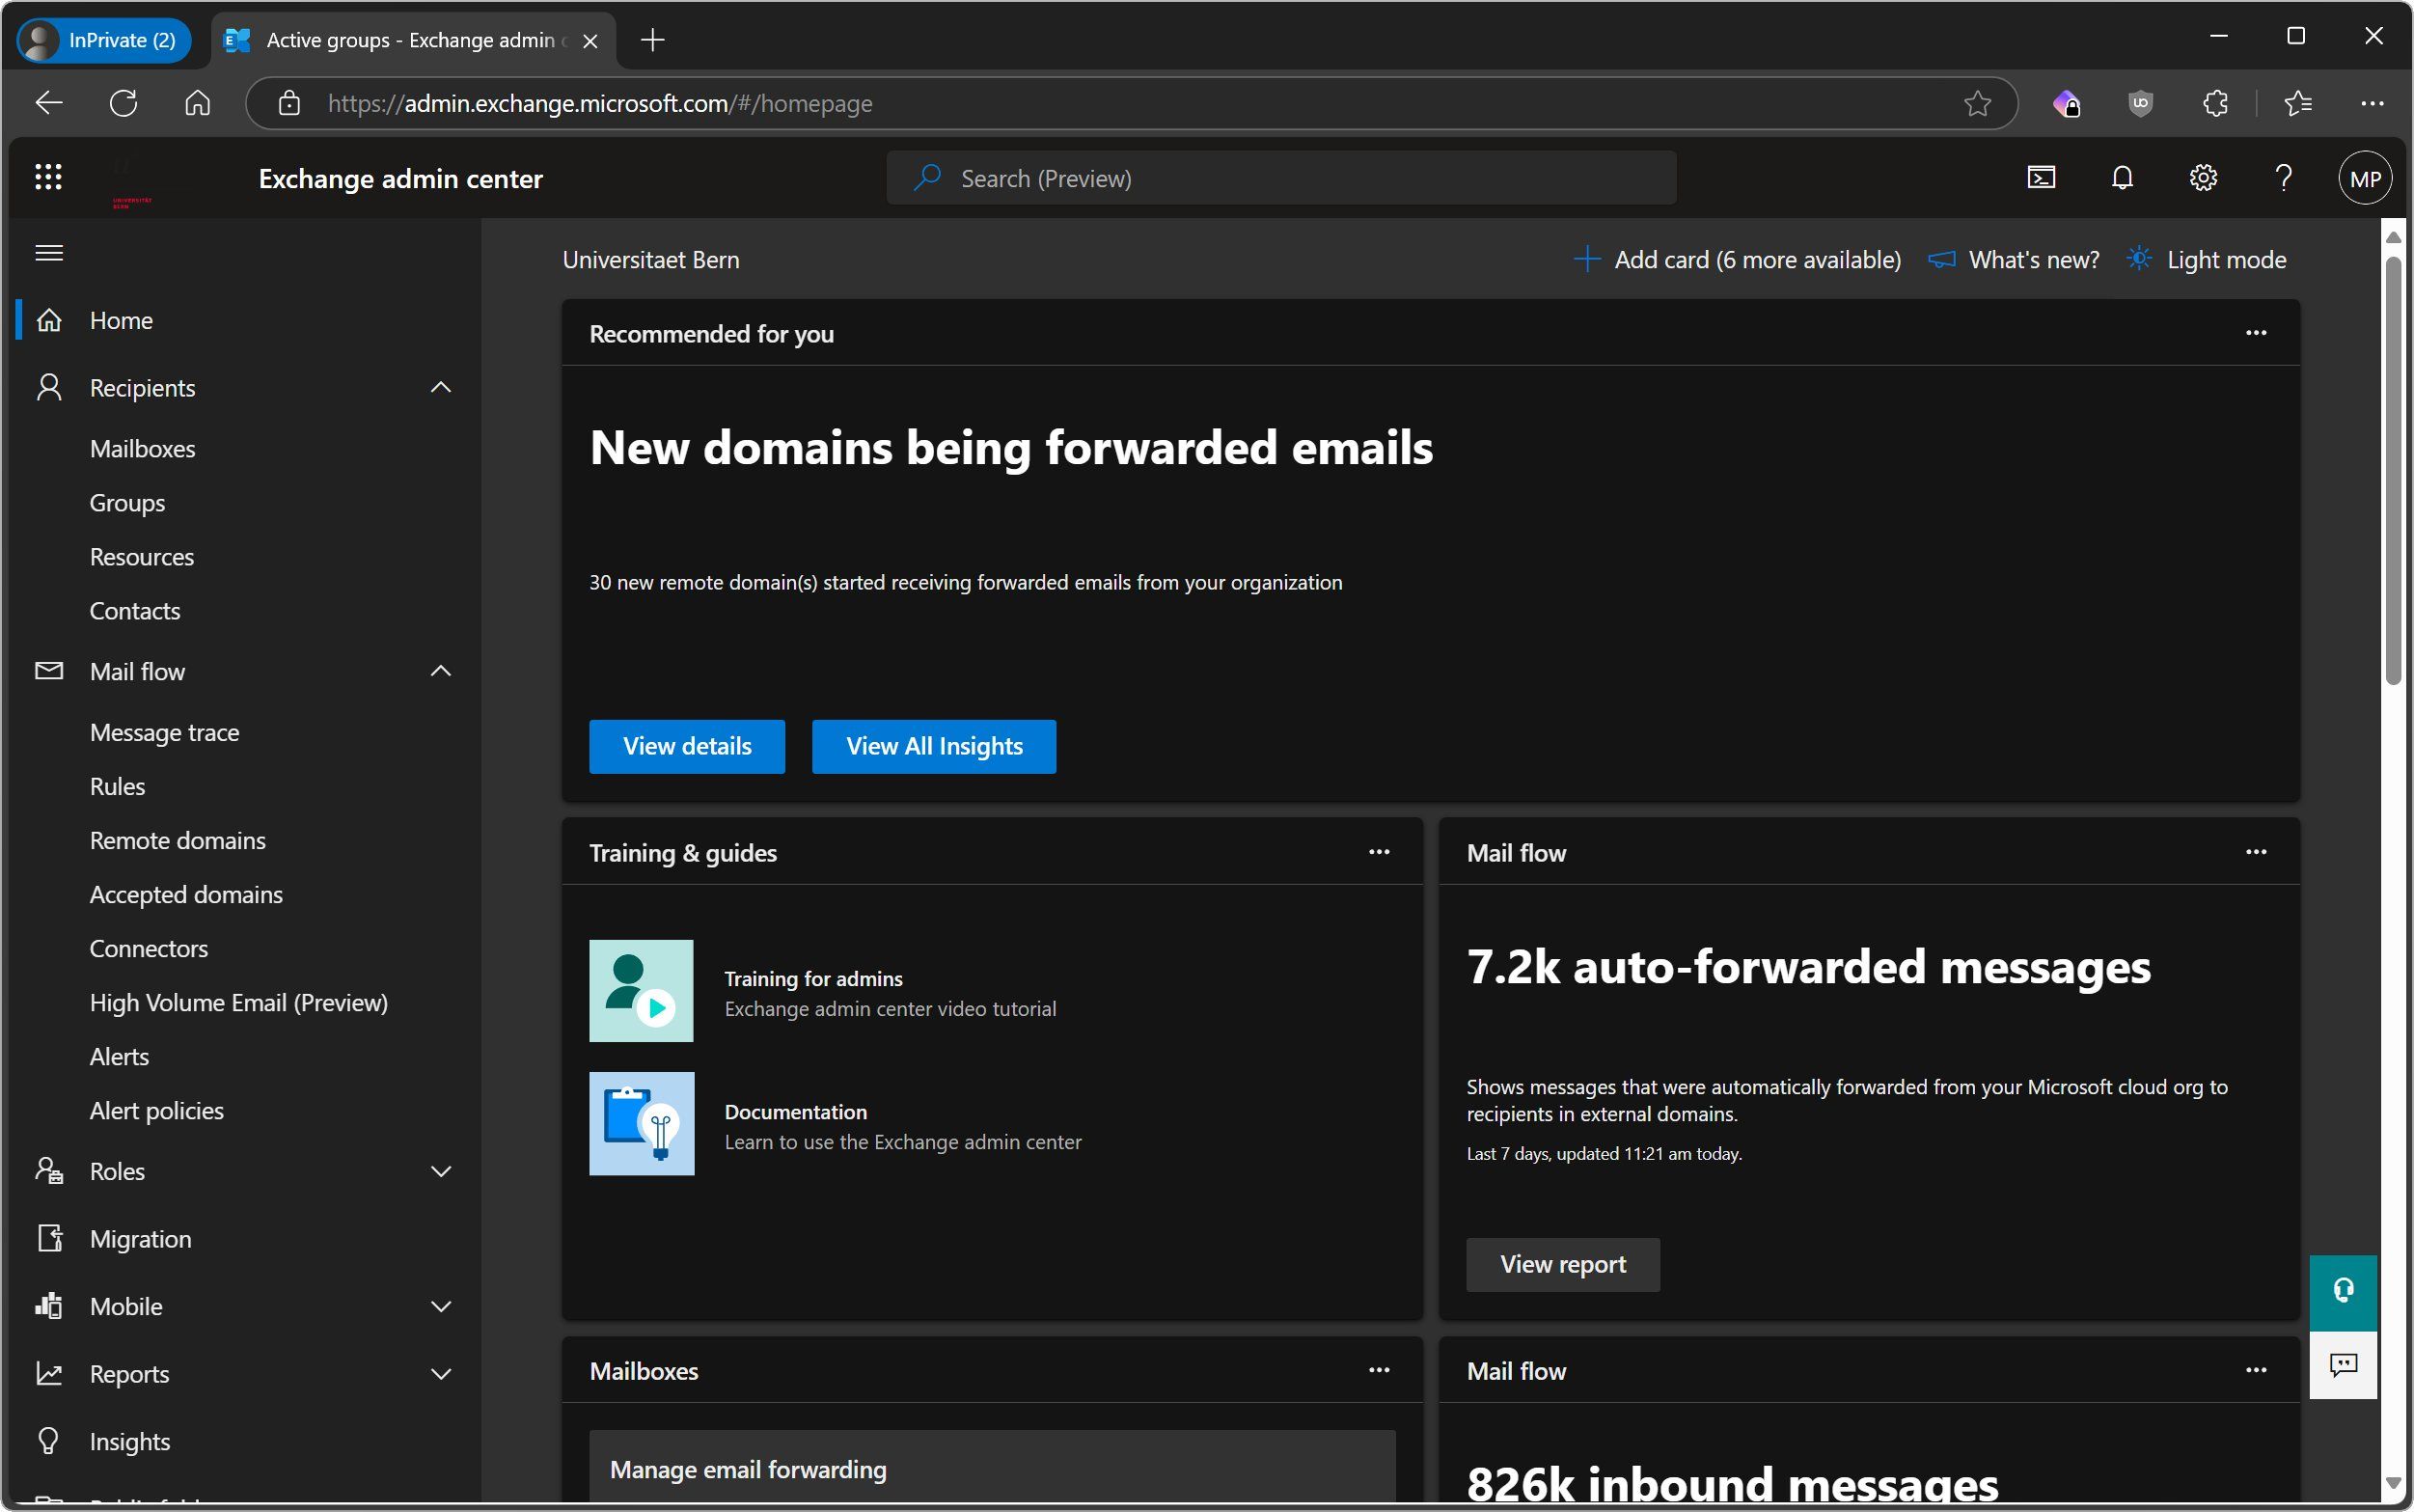Viewport: 2414px width, 1512px height.
Task: Collapse the Mail flow section
Action: click(x=440, y=671)
